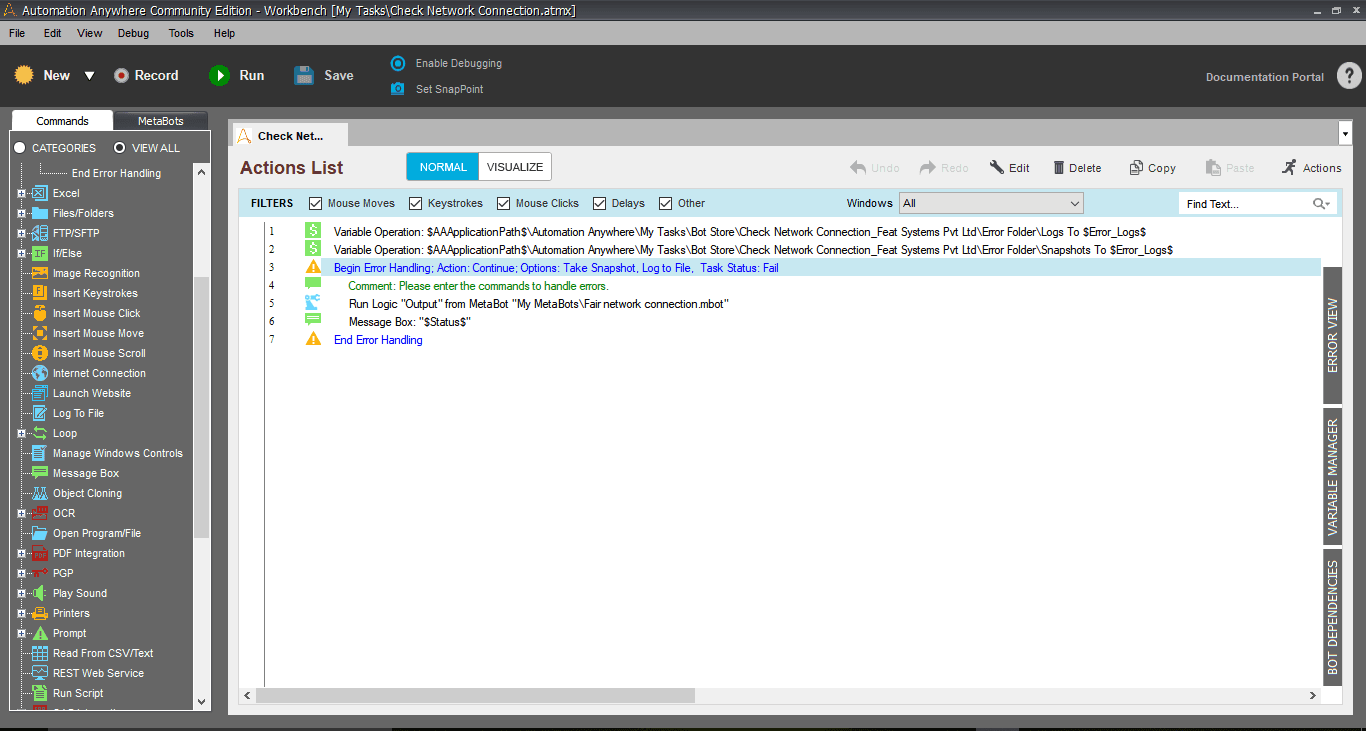Screen dimensions: 1366x731
Task: Open the Documentation Portal link
Action: [x=1264, y=77]
